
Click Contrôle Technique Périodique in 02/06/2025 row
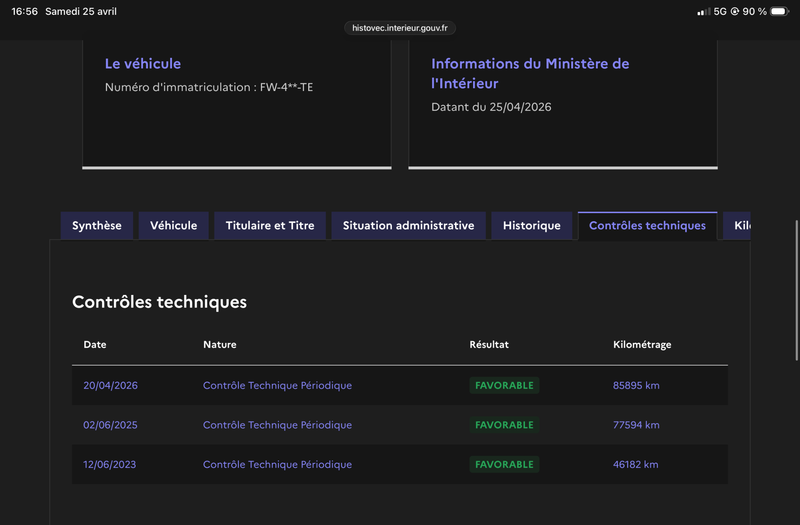(277, 425)
